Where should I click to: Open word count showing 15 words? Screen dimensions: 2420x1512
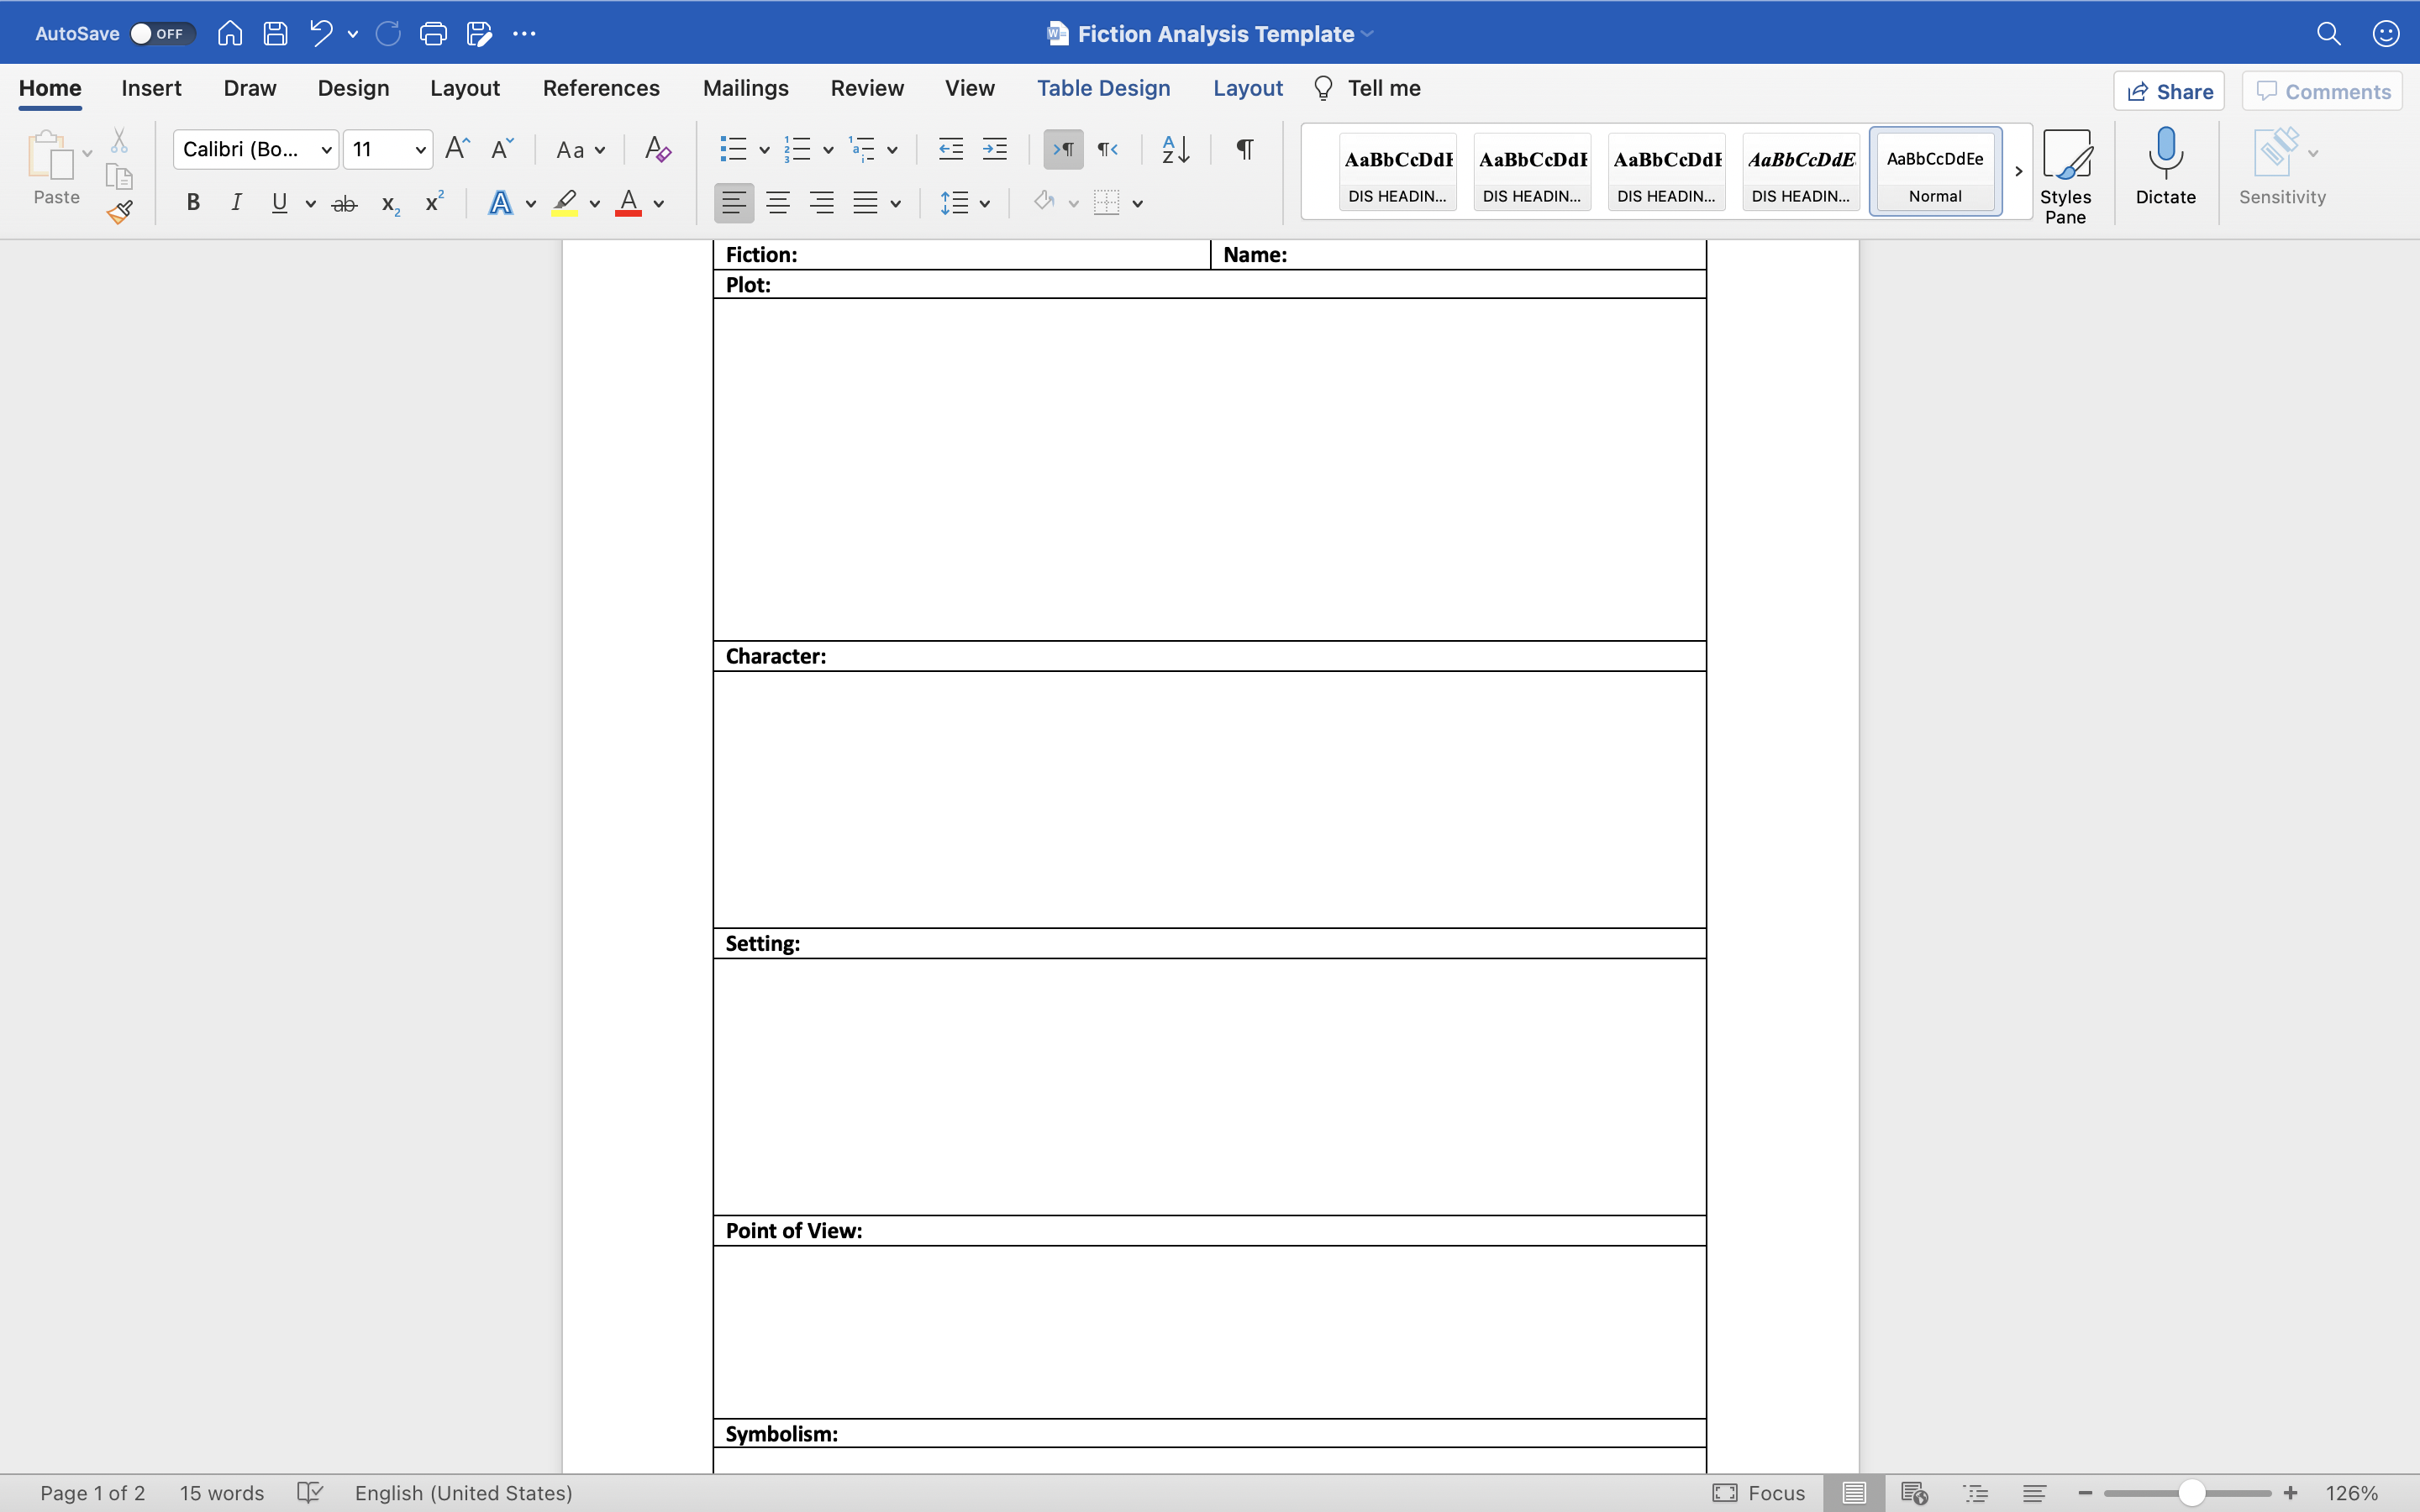coord(222,1493)
